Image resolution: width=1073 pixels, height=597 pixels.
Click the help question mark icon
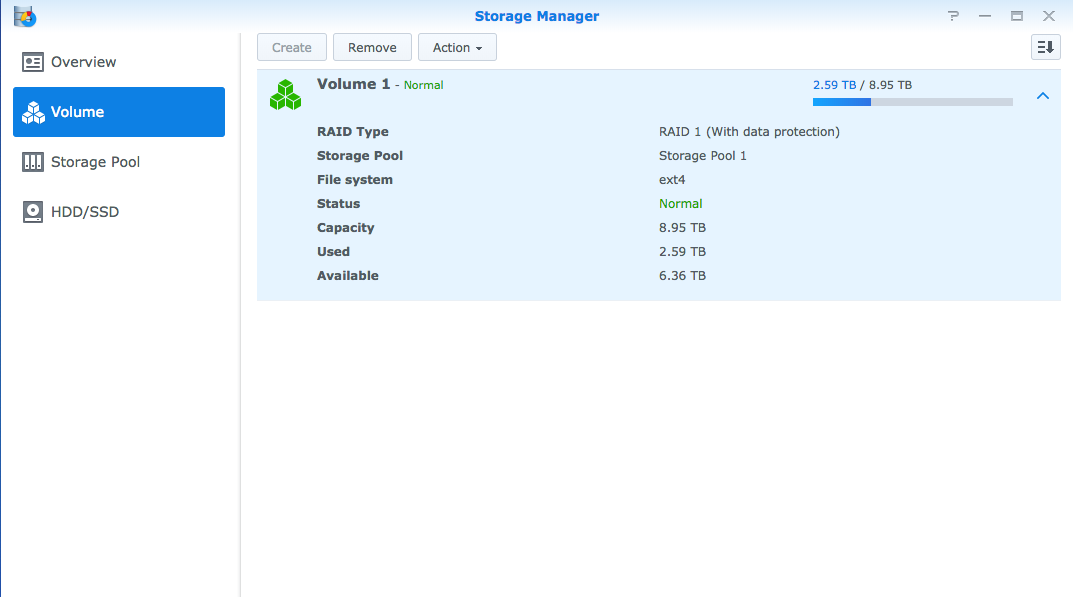click(x=953, y=15)
